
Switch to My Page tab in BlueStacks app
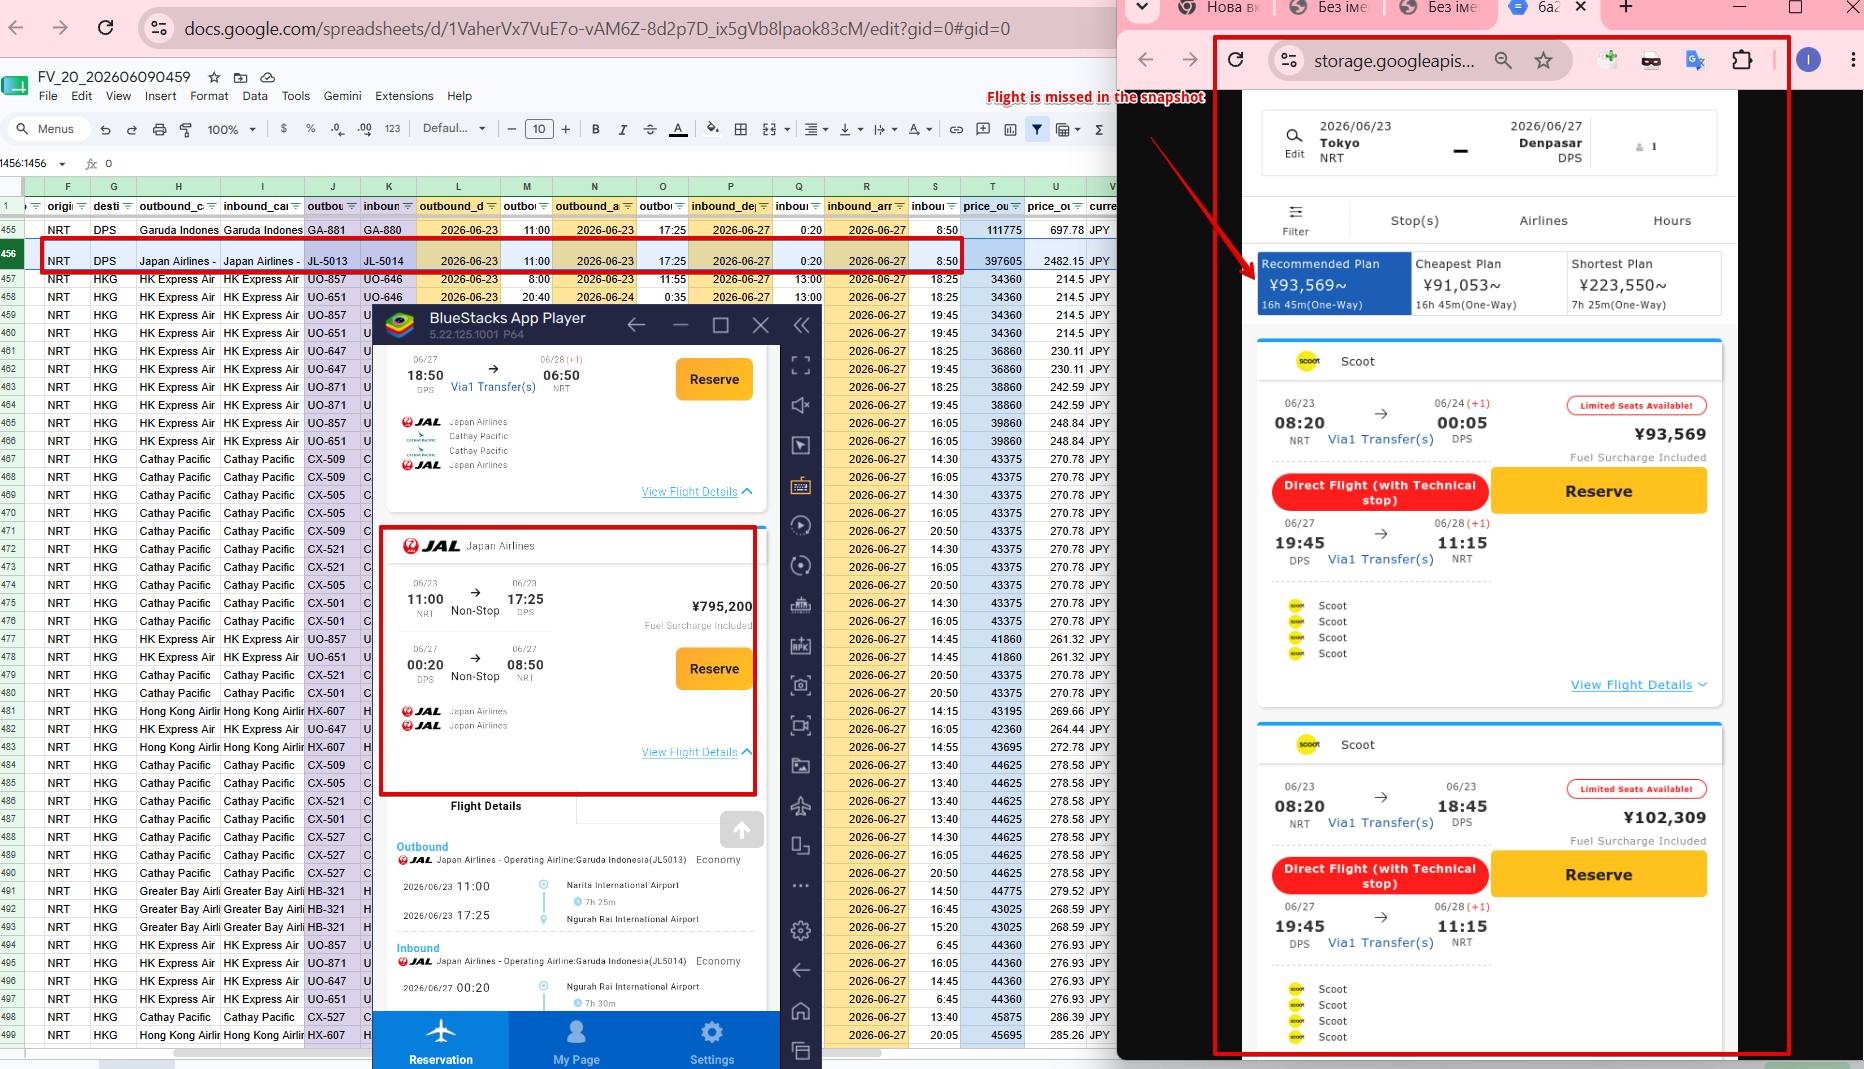576,1041
